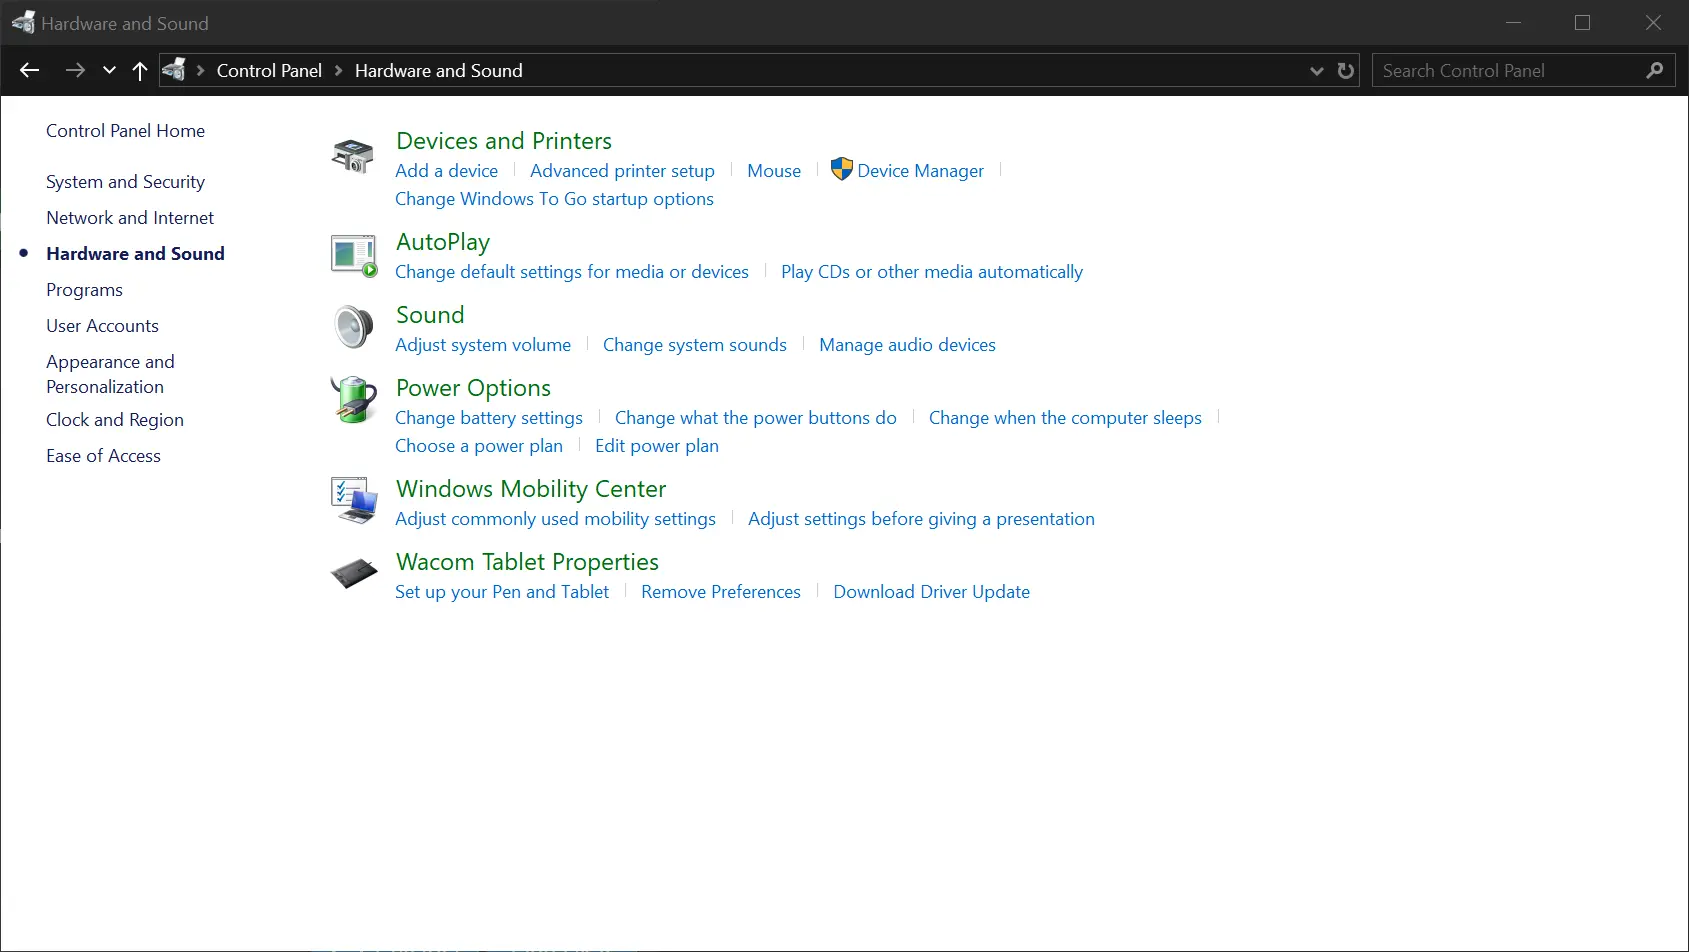Open Mouse settings link
1689x952 pixels.
click(774, 171)
